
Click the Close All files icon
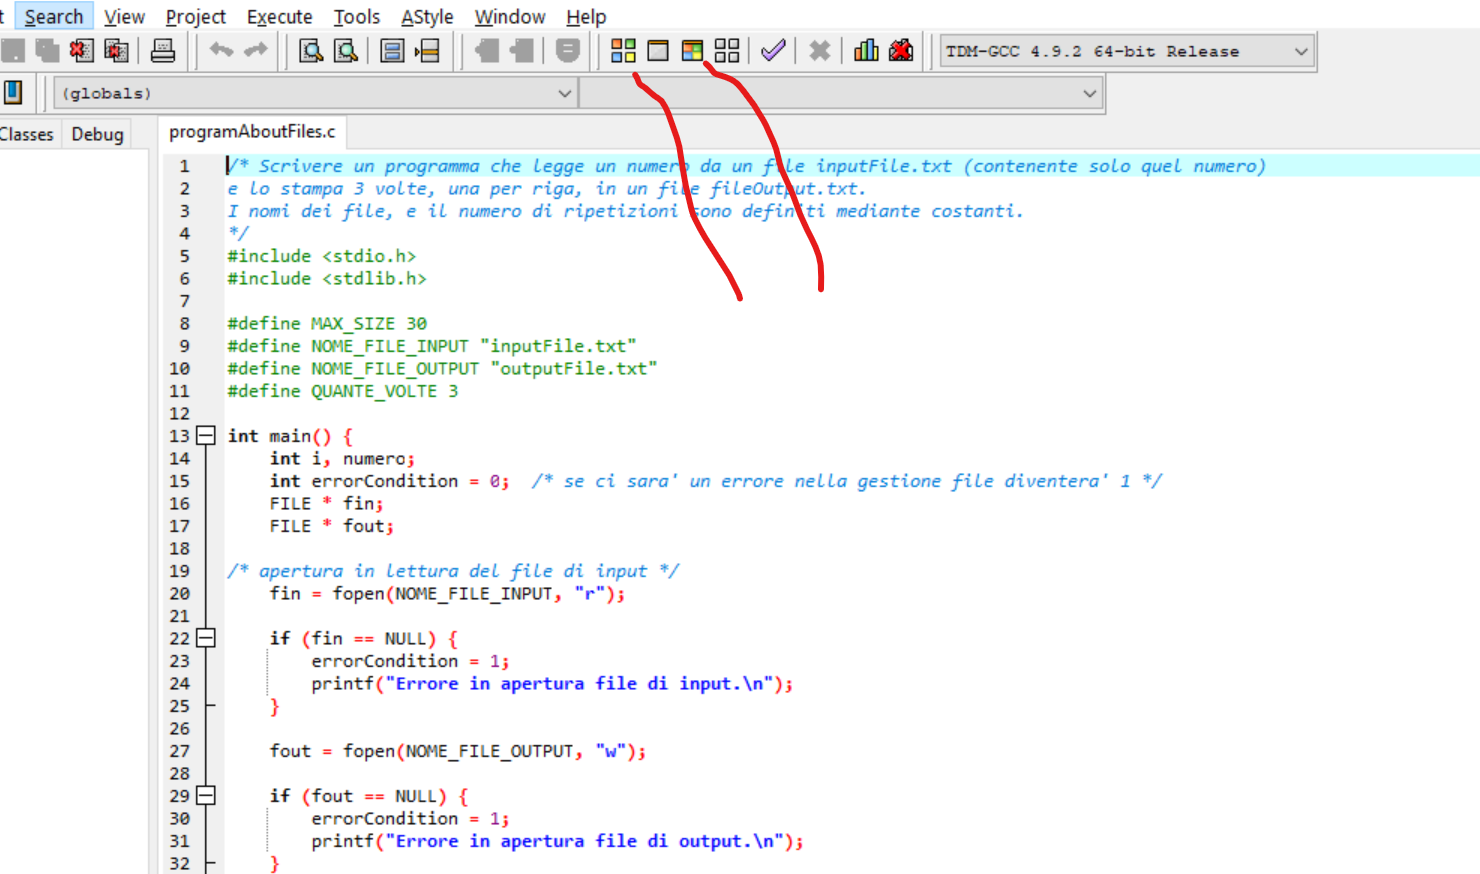click(117, 51)
